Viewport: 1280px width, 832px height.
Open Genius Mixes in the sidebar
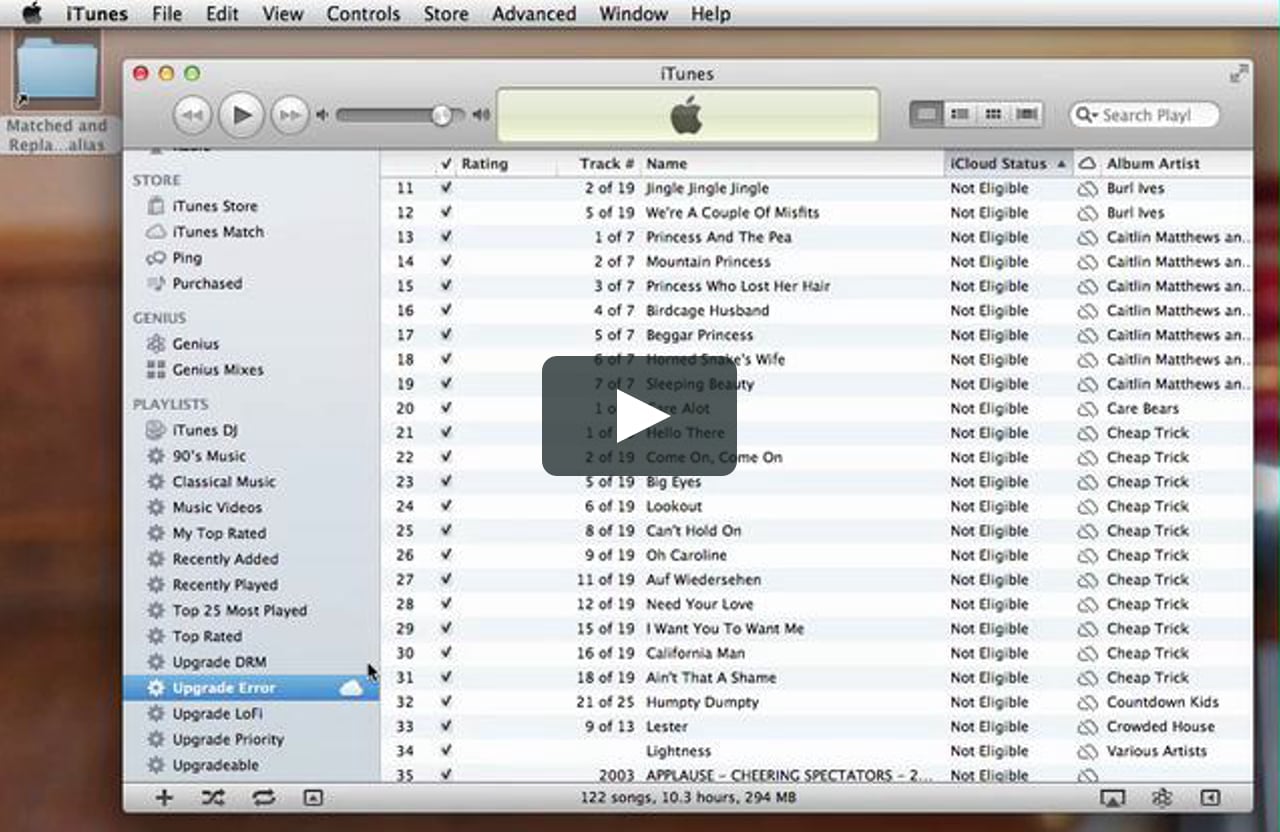217,370
